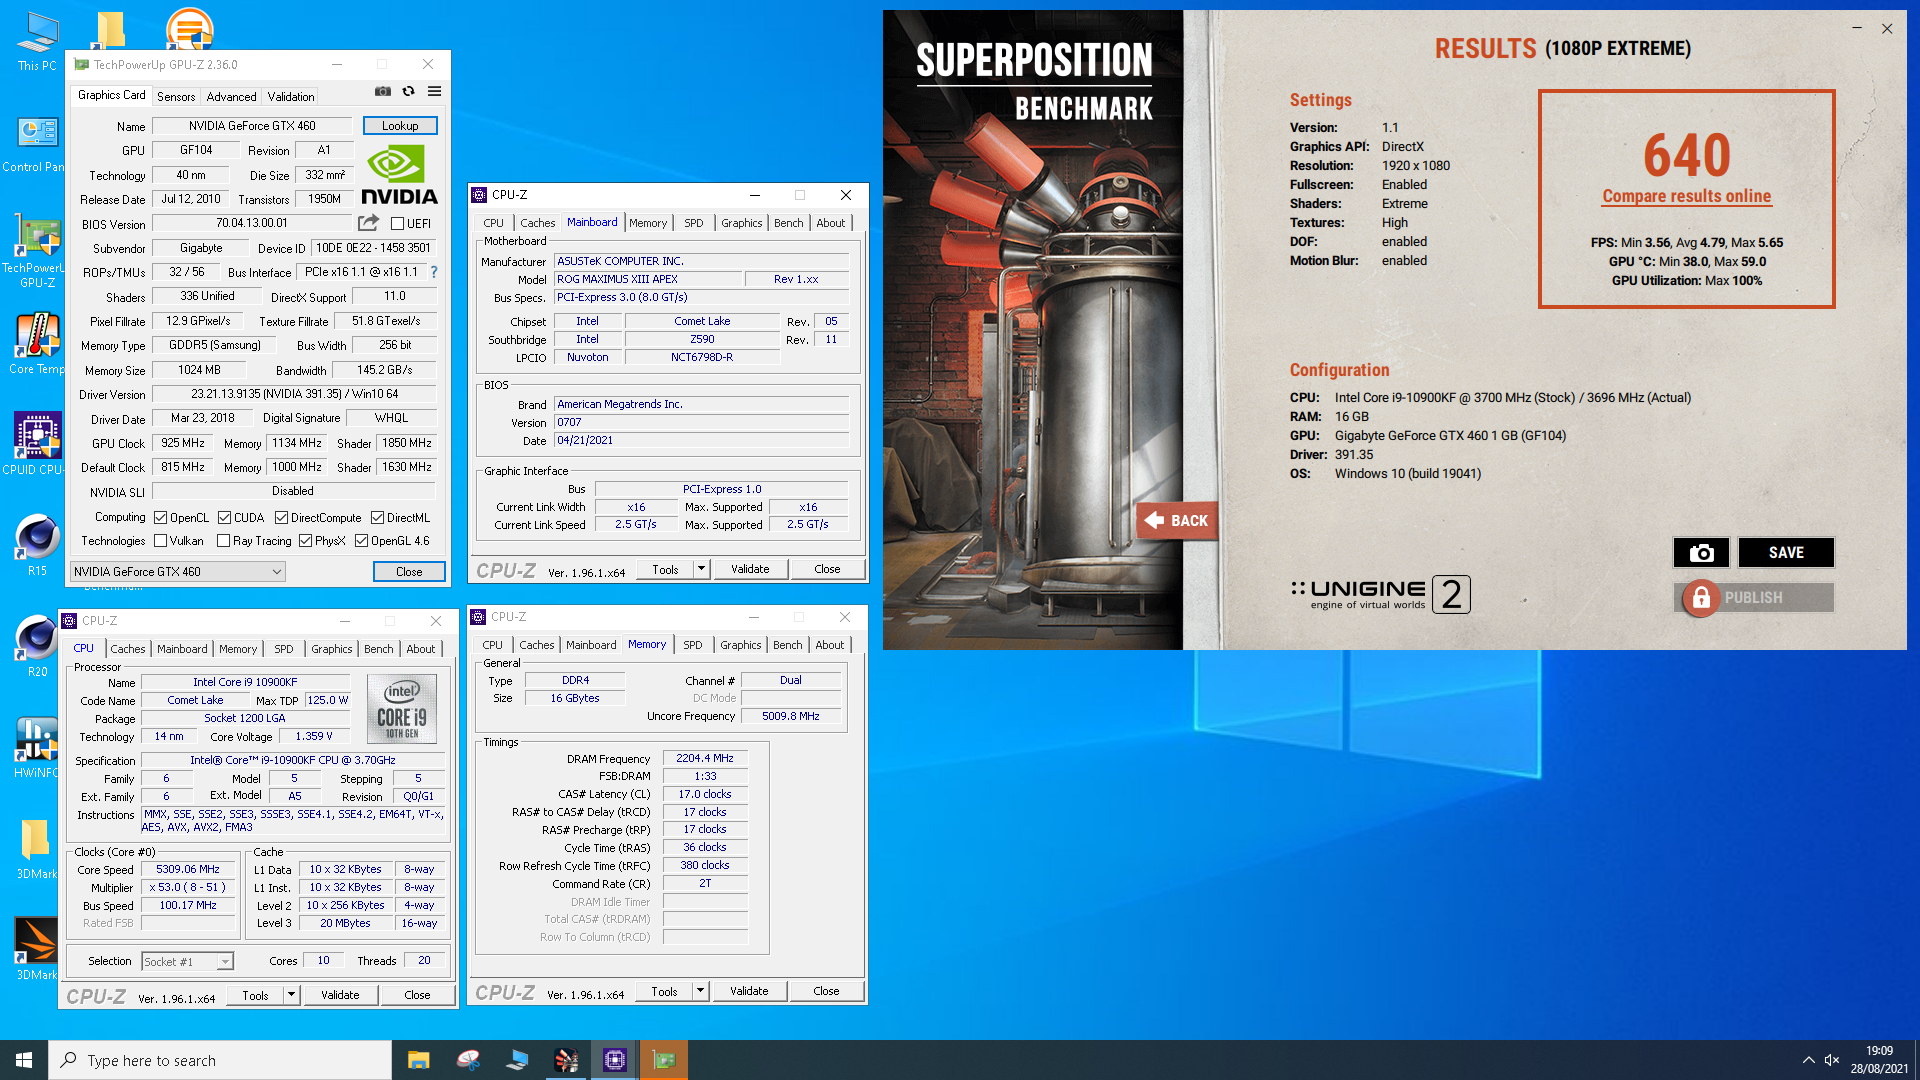The image size is (1920, 1080).
Task: Click the BIOS version share/export icon
Action: (368, 223)
